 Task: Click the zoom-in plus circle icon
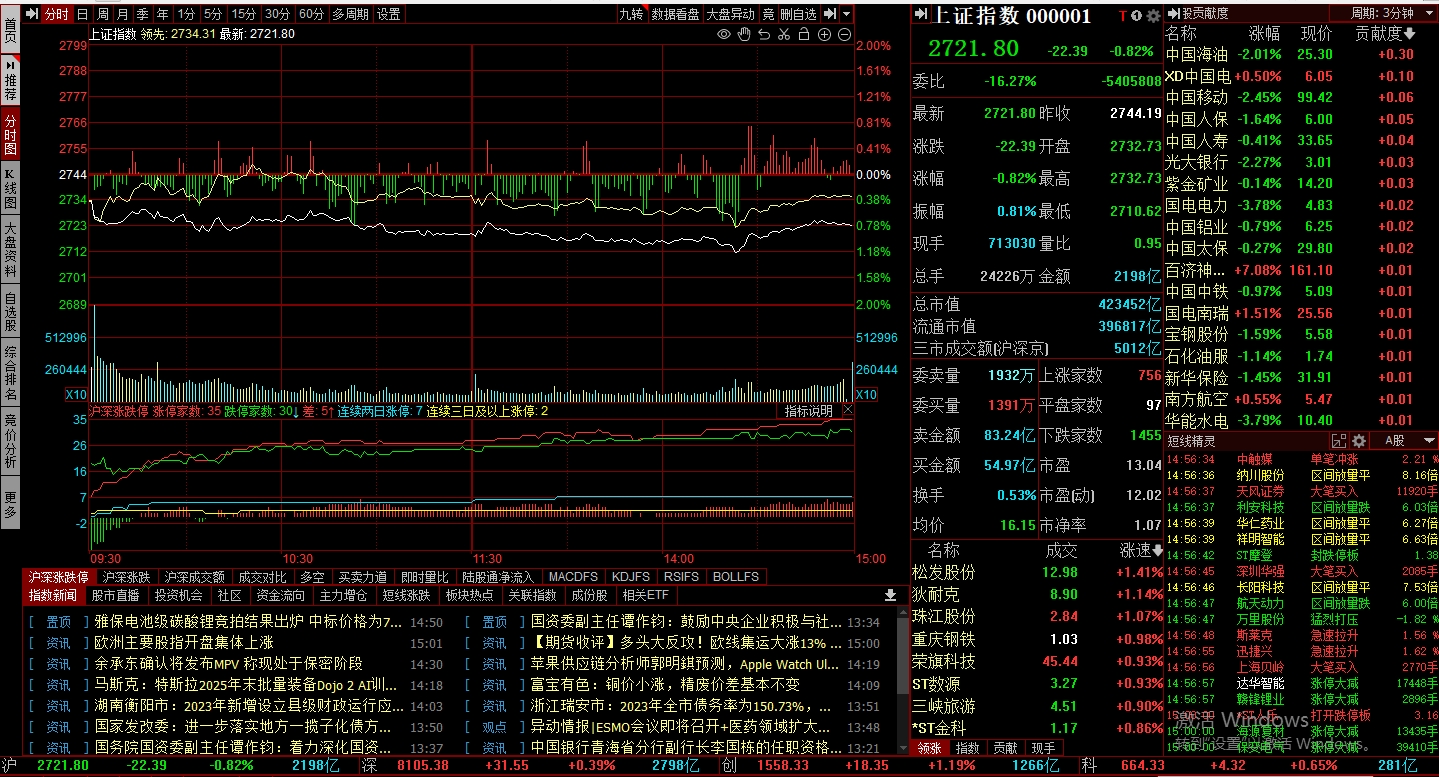825,34
